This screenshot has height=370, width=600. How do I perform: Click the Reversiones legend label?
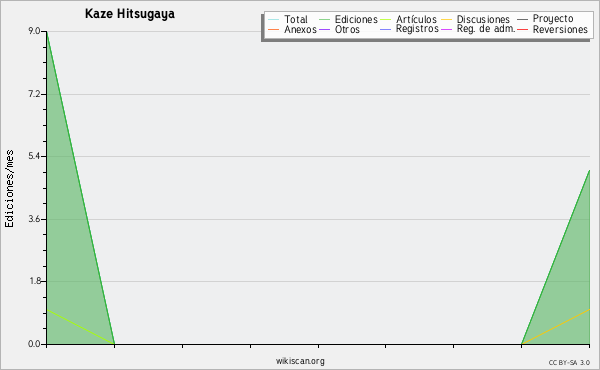point(560,29)
